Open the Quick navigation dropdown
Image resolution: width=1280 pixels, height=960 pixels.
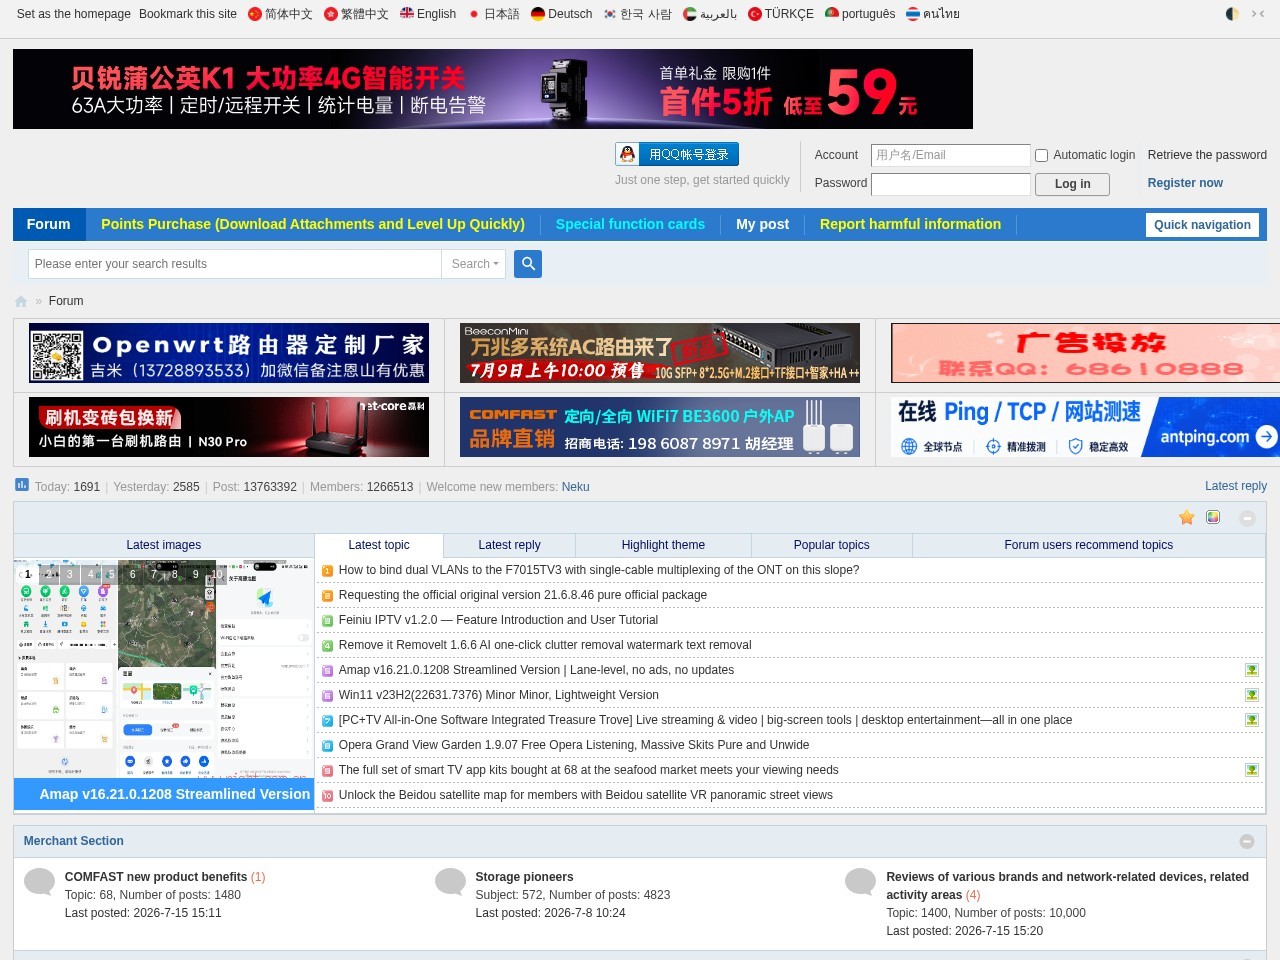(x=1202, y=225)
